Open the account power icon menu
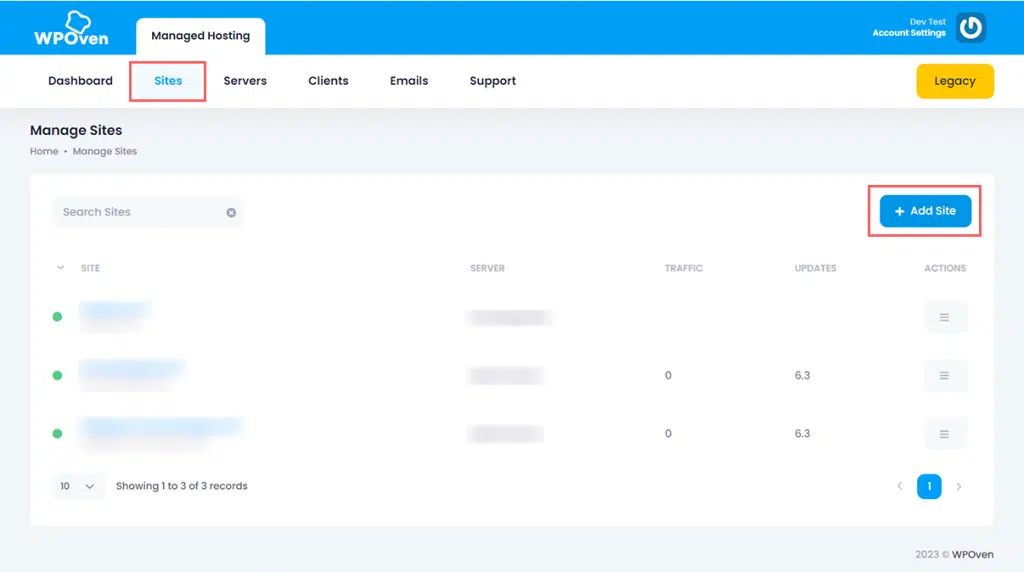Viewport: 1024px width, 572px height. [x=970, y=27]
